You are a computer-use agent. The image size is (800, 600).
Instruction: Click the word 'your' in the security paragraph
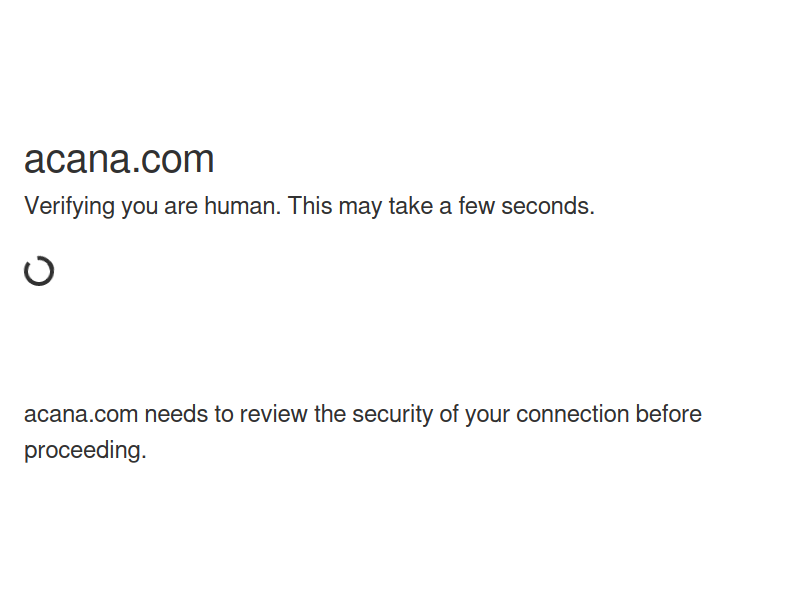click(487, 415)
